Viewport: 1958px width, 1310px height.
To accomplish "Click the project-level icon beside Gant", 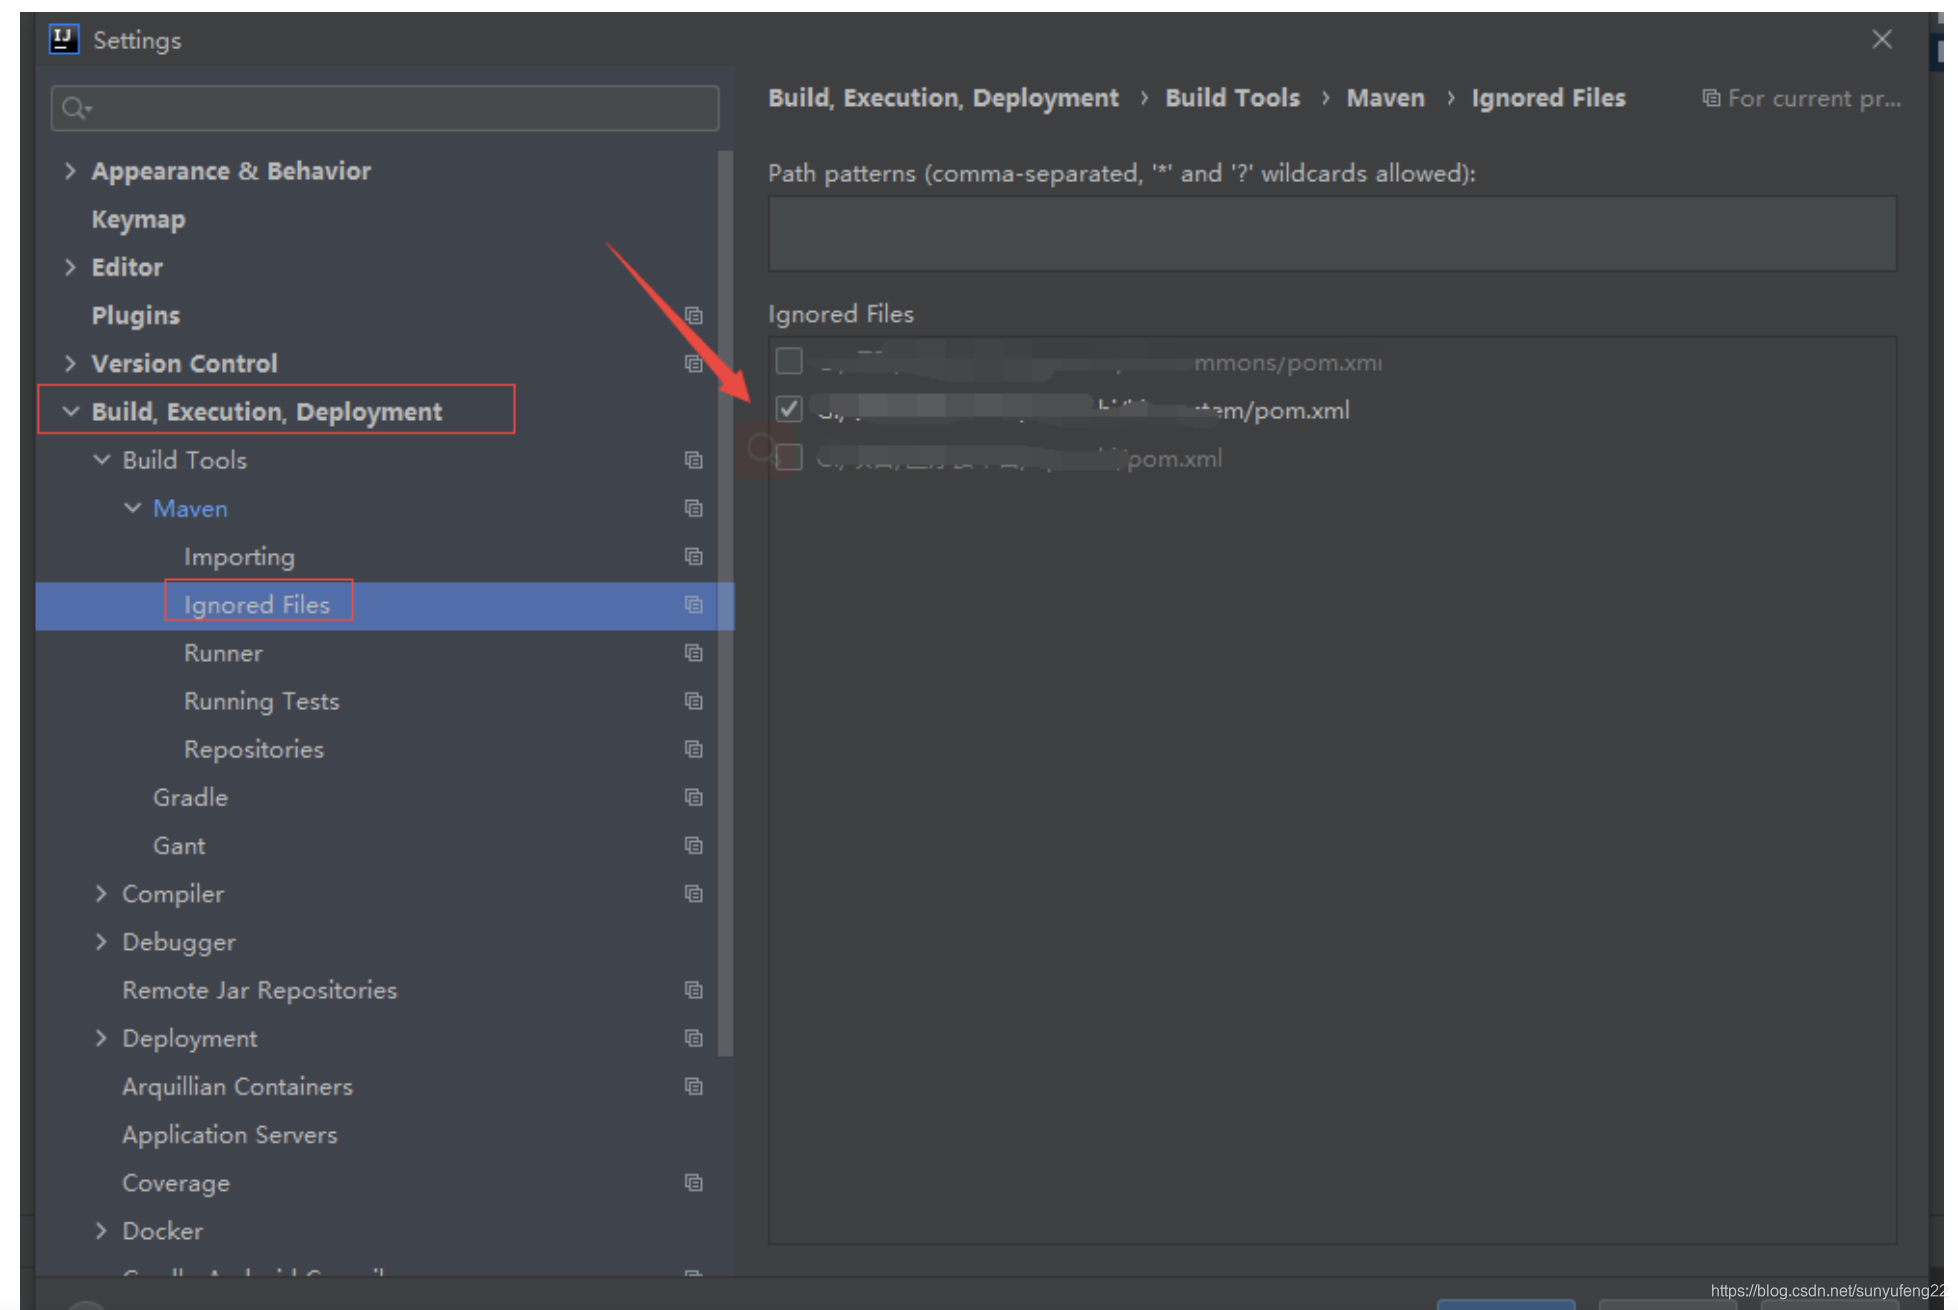I will pos(693,846).
